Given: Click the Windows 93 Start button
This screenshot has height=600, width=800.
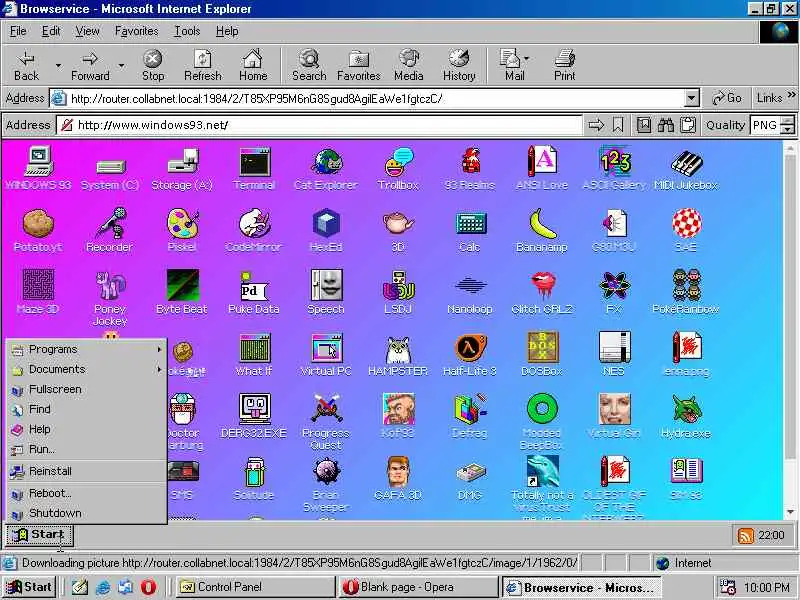Looking at the screenshot, I should point(39,535).
